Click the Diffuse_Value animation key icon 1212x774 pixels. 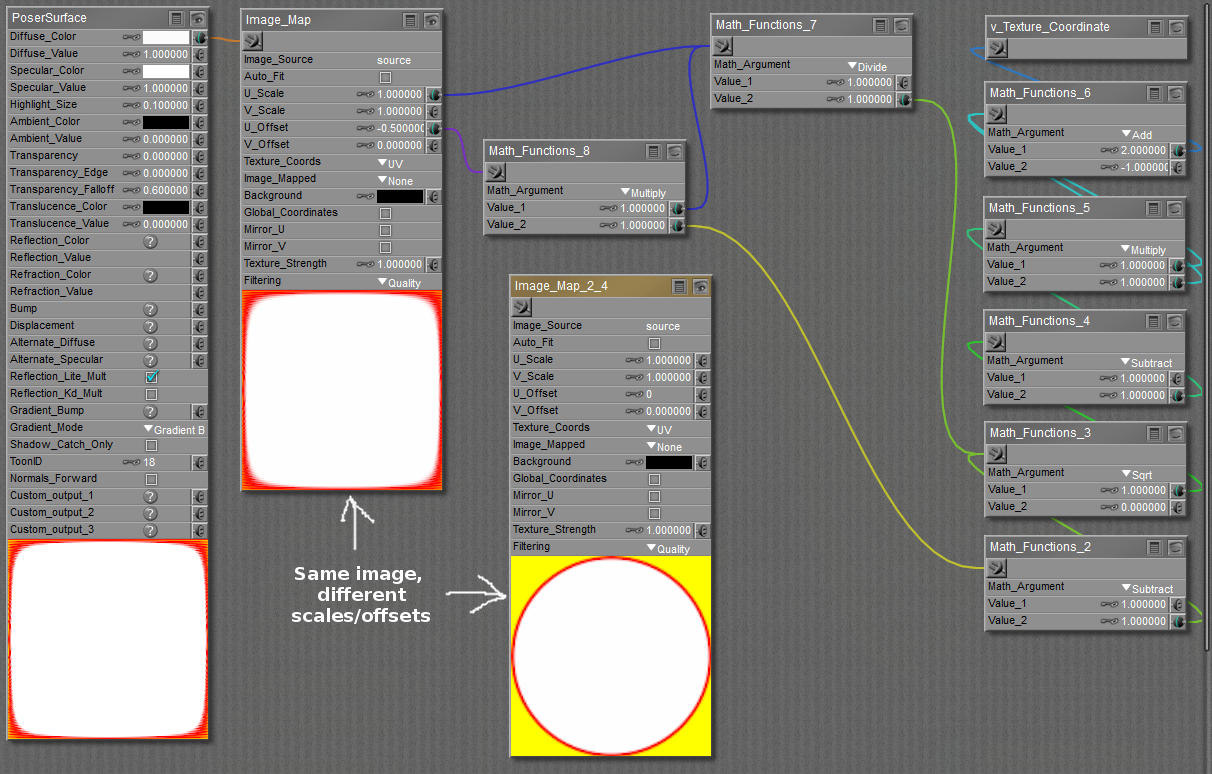[x=131, y=54]
